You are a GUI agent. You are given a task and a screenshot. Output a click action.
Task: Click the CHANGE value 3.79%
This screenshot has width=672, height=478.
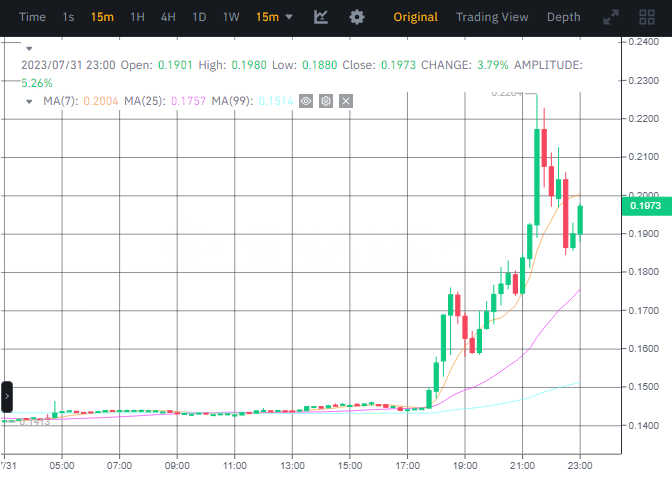tap(493, 65)
